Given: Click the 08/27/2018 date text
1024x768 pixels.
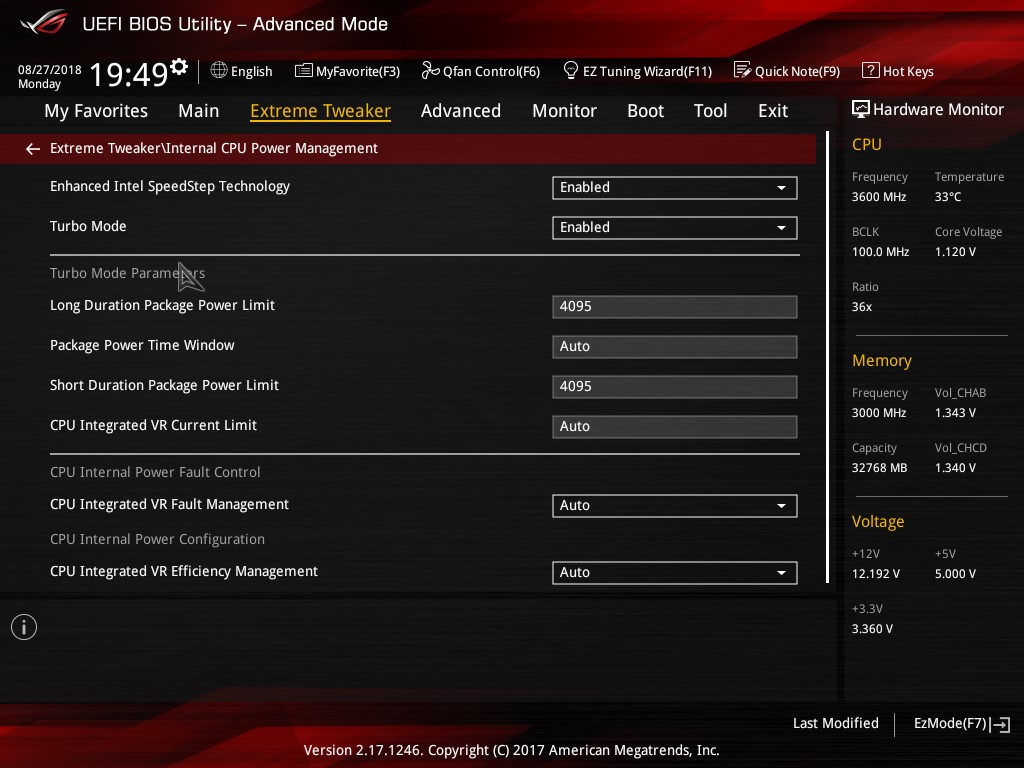Looking at the screenshot, I should point(50,70).
